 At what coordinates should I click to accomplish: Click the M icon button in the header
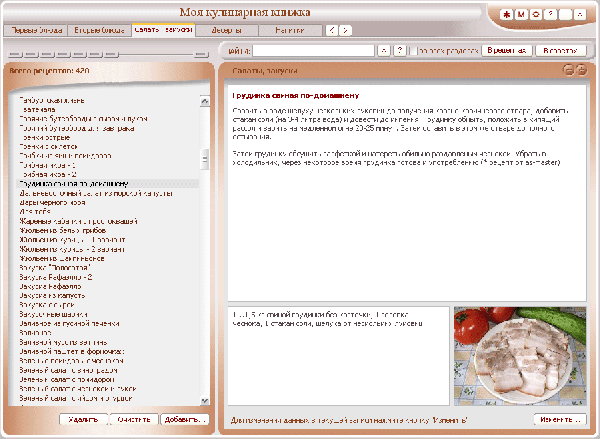pyautogui.click(x=521, y=15)
